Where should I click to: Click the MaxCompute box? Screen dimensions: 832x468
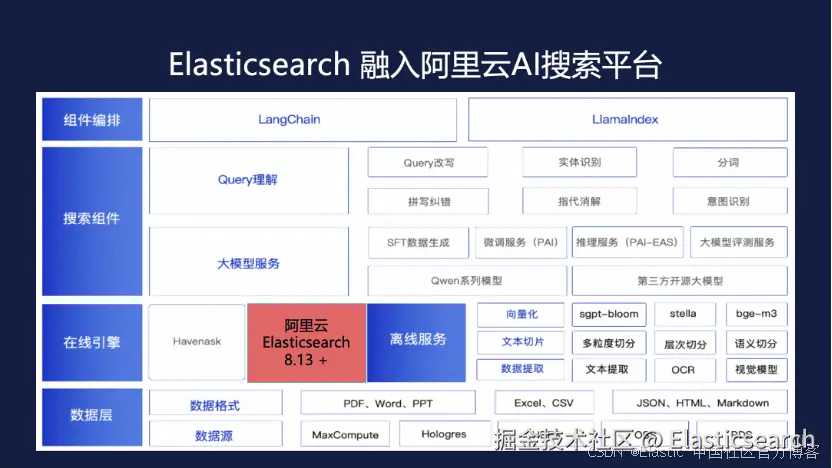click(x=345, y=434)
